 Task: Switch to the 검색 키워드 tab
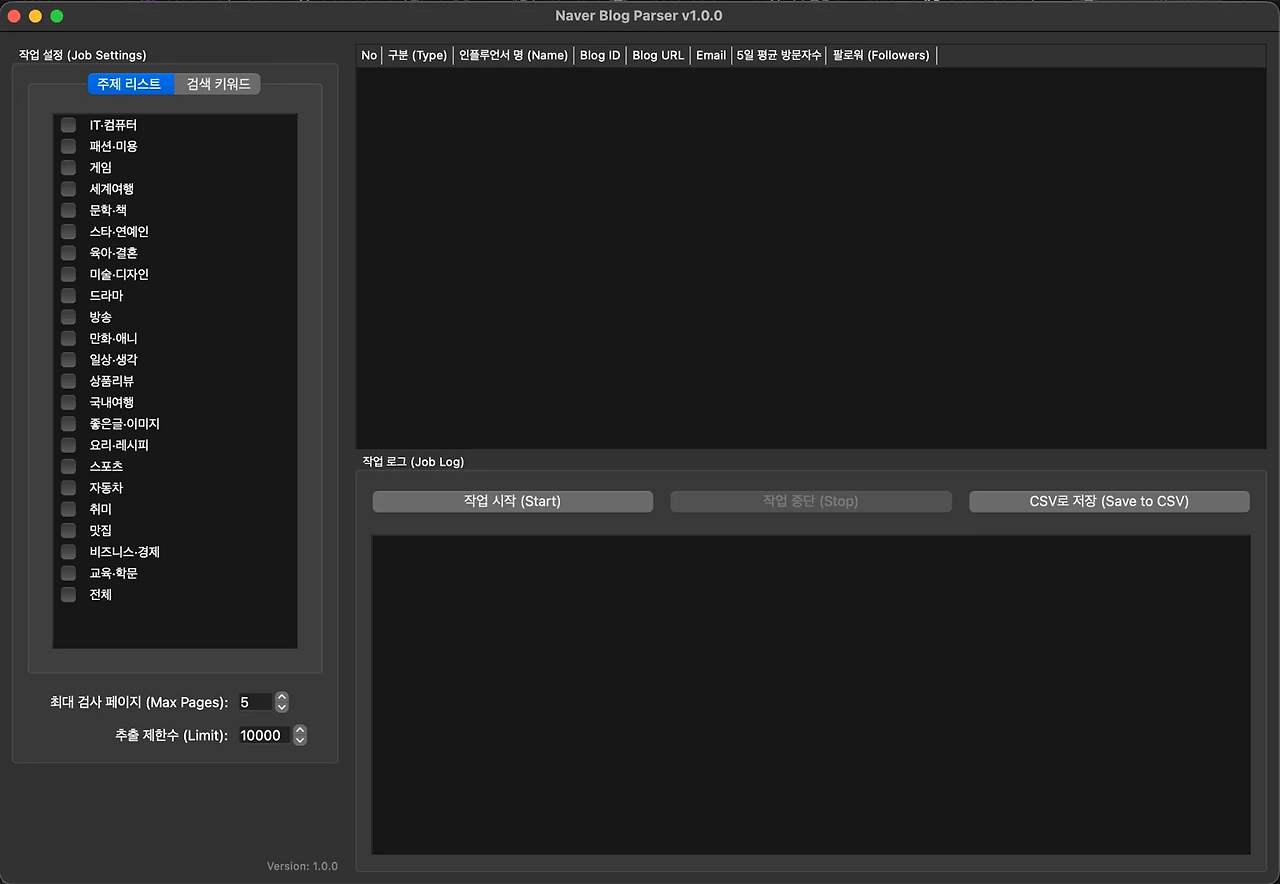pos(217,84)
